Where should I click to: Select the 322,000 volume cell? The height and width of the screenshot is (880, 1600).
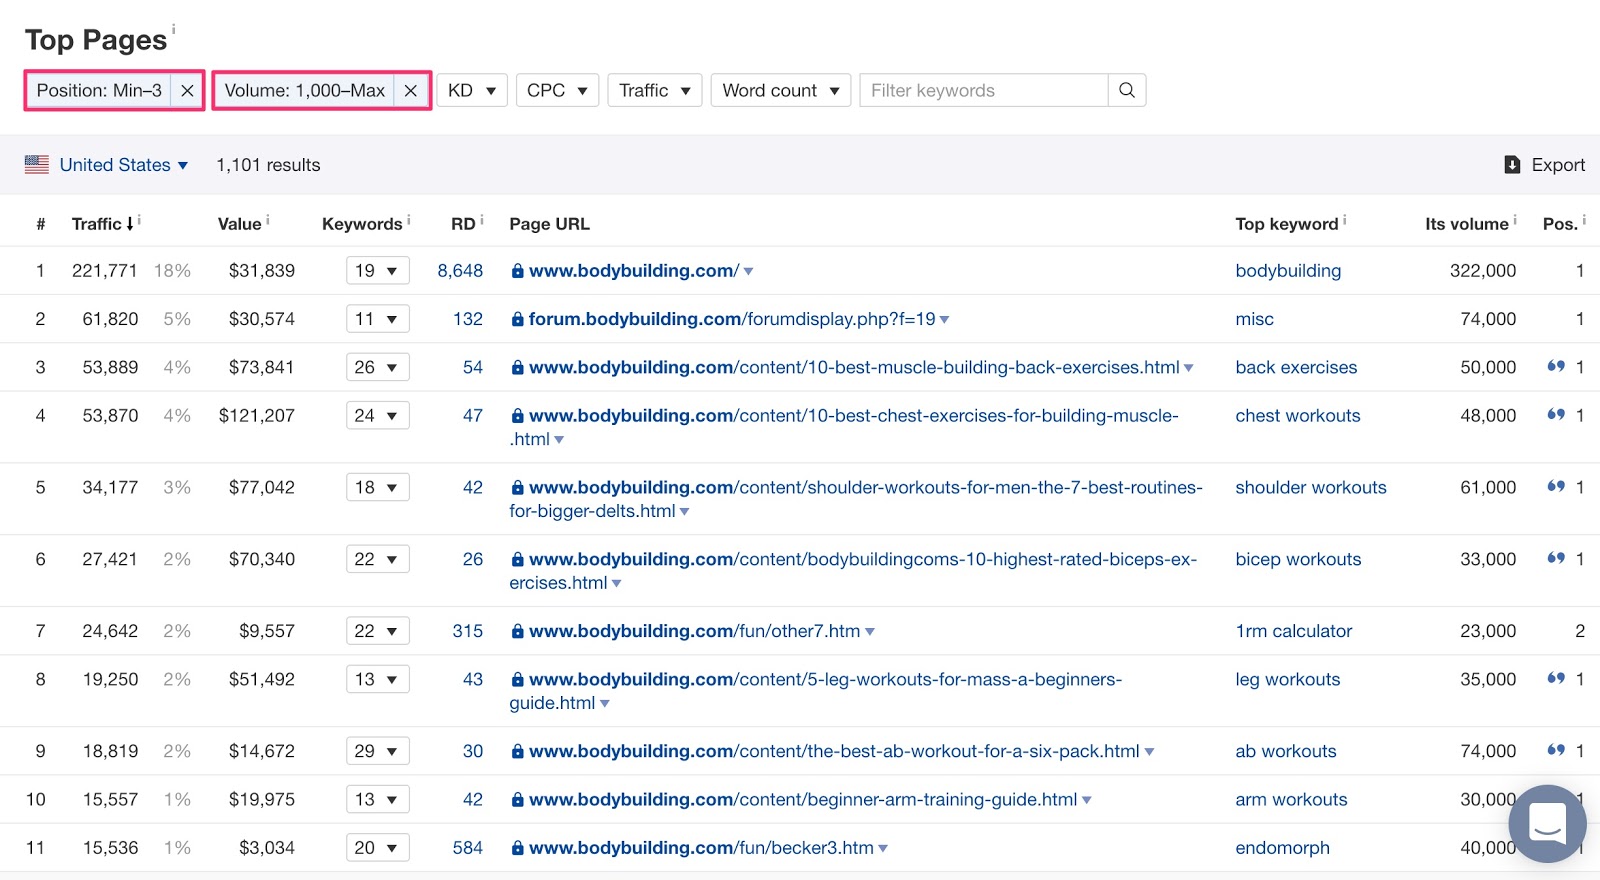pyautogui.click(x=1483, y=271)
